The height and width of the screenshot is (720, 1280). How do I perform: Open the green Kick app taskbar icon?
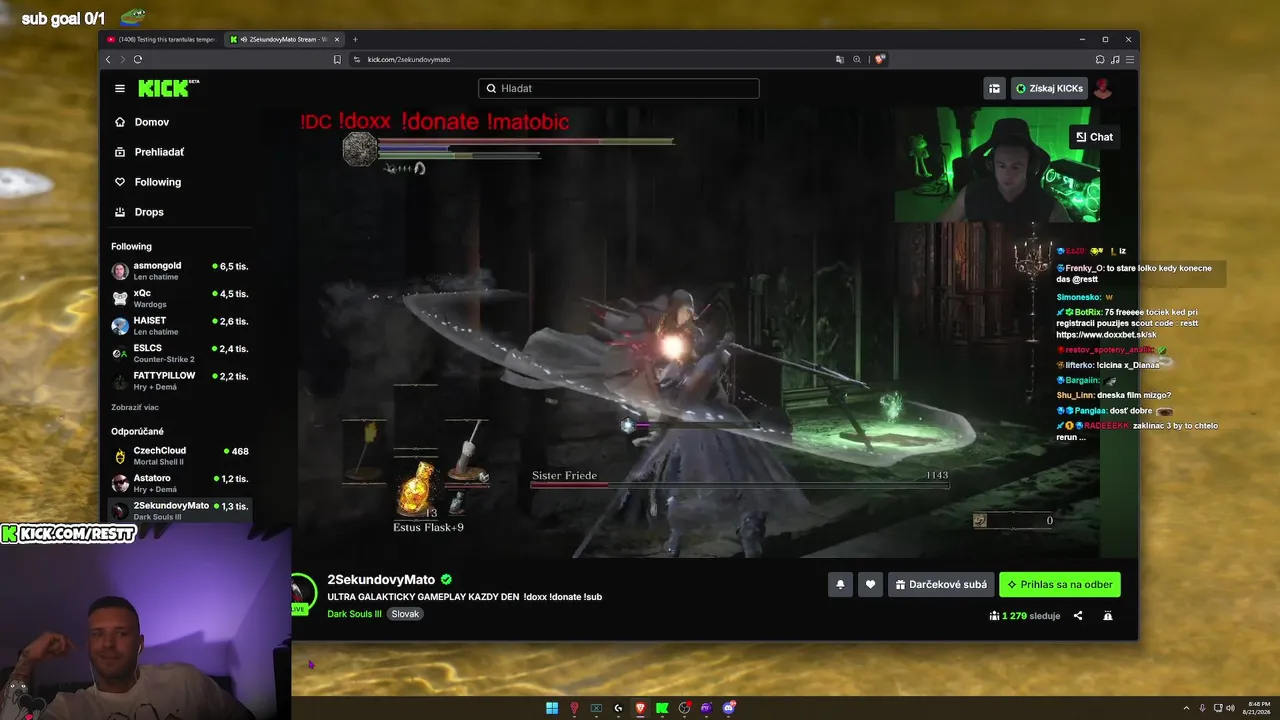point(662,708)
